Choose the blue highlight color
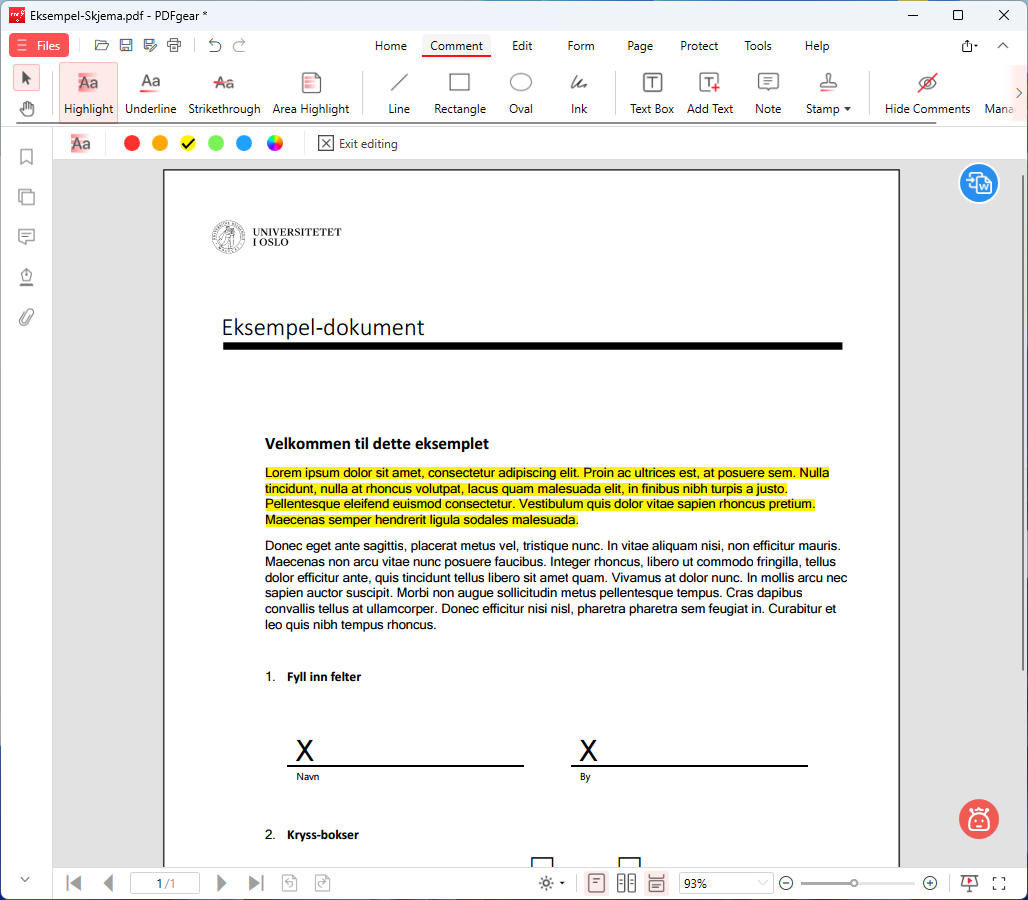The width and height of the screenshot is (1028, 900). (x=244, y=144)
